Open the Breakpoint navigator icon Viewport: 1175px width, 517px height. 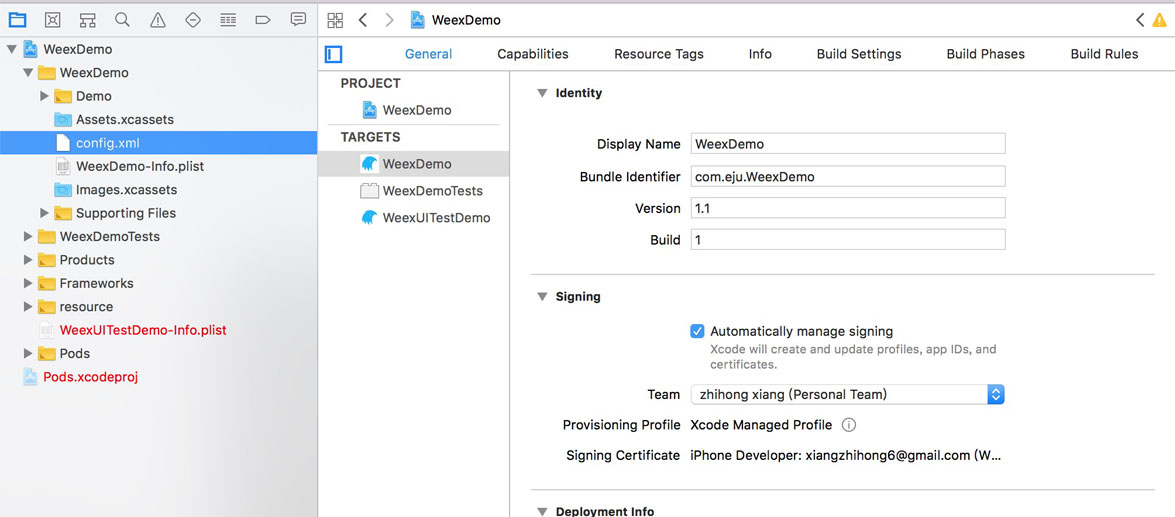pyautogui.click(x=263, y=20)
